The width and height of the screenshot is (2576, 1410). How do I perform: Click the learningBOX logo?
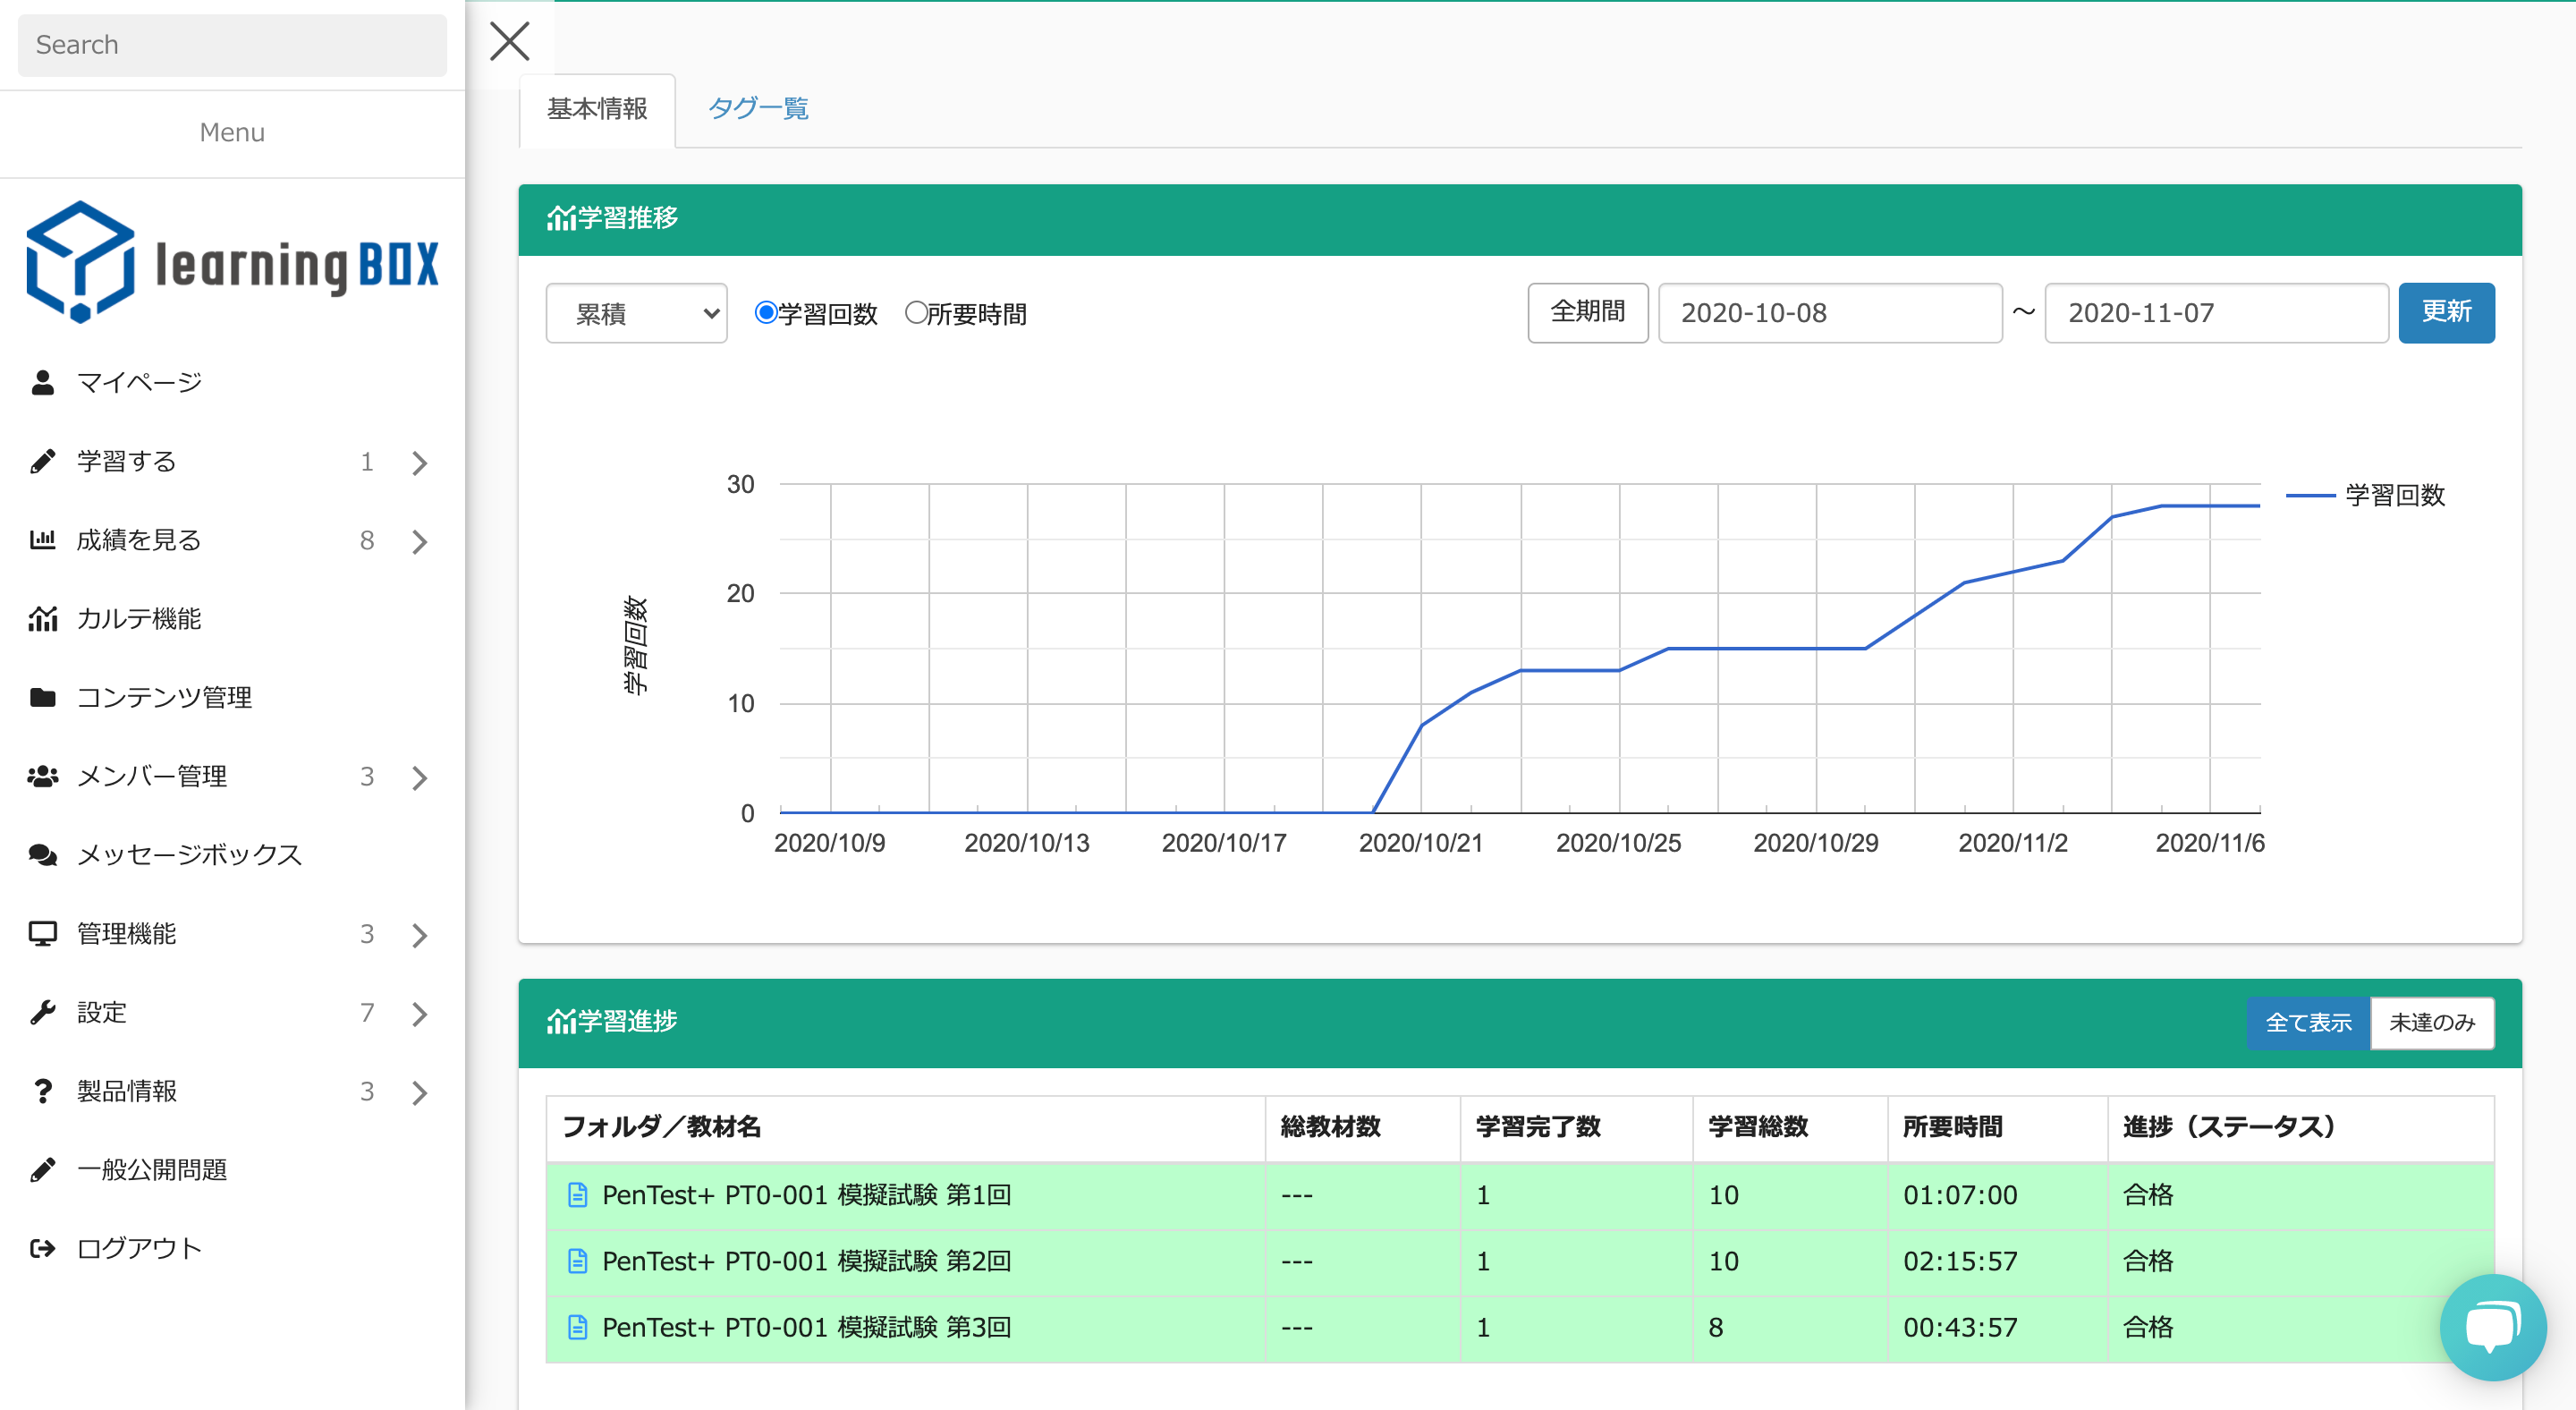[x=232, y=262]
